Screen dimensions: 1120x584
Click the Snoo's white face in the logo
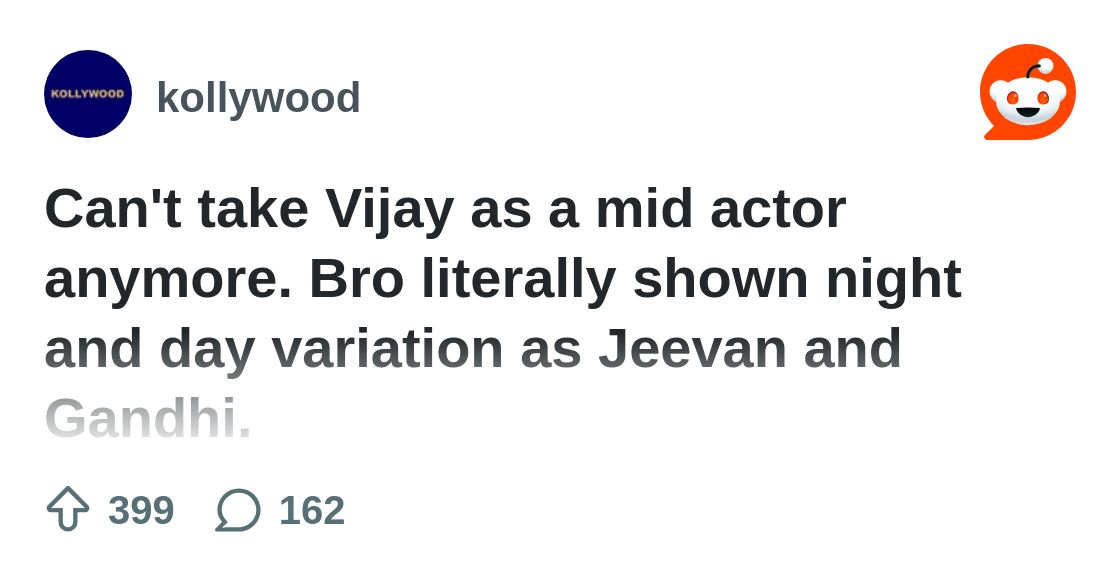point(1027,100)
